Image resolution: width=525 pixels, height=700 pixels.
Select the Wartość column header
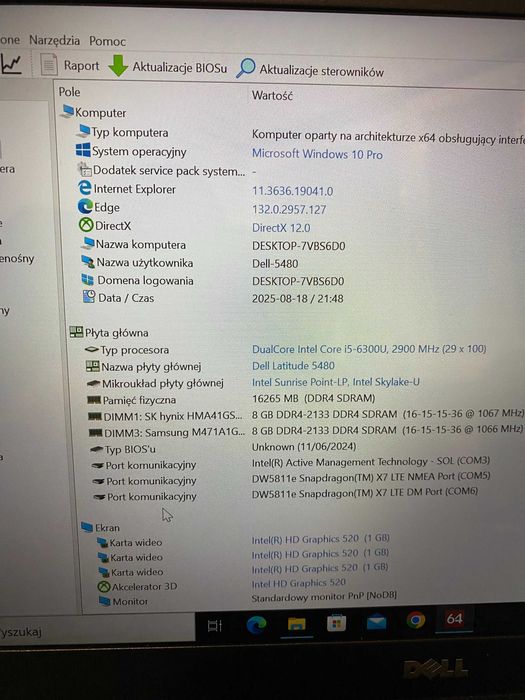pyautogui.click(x=272, y=95)
